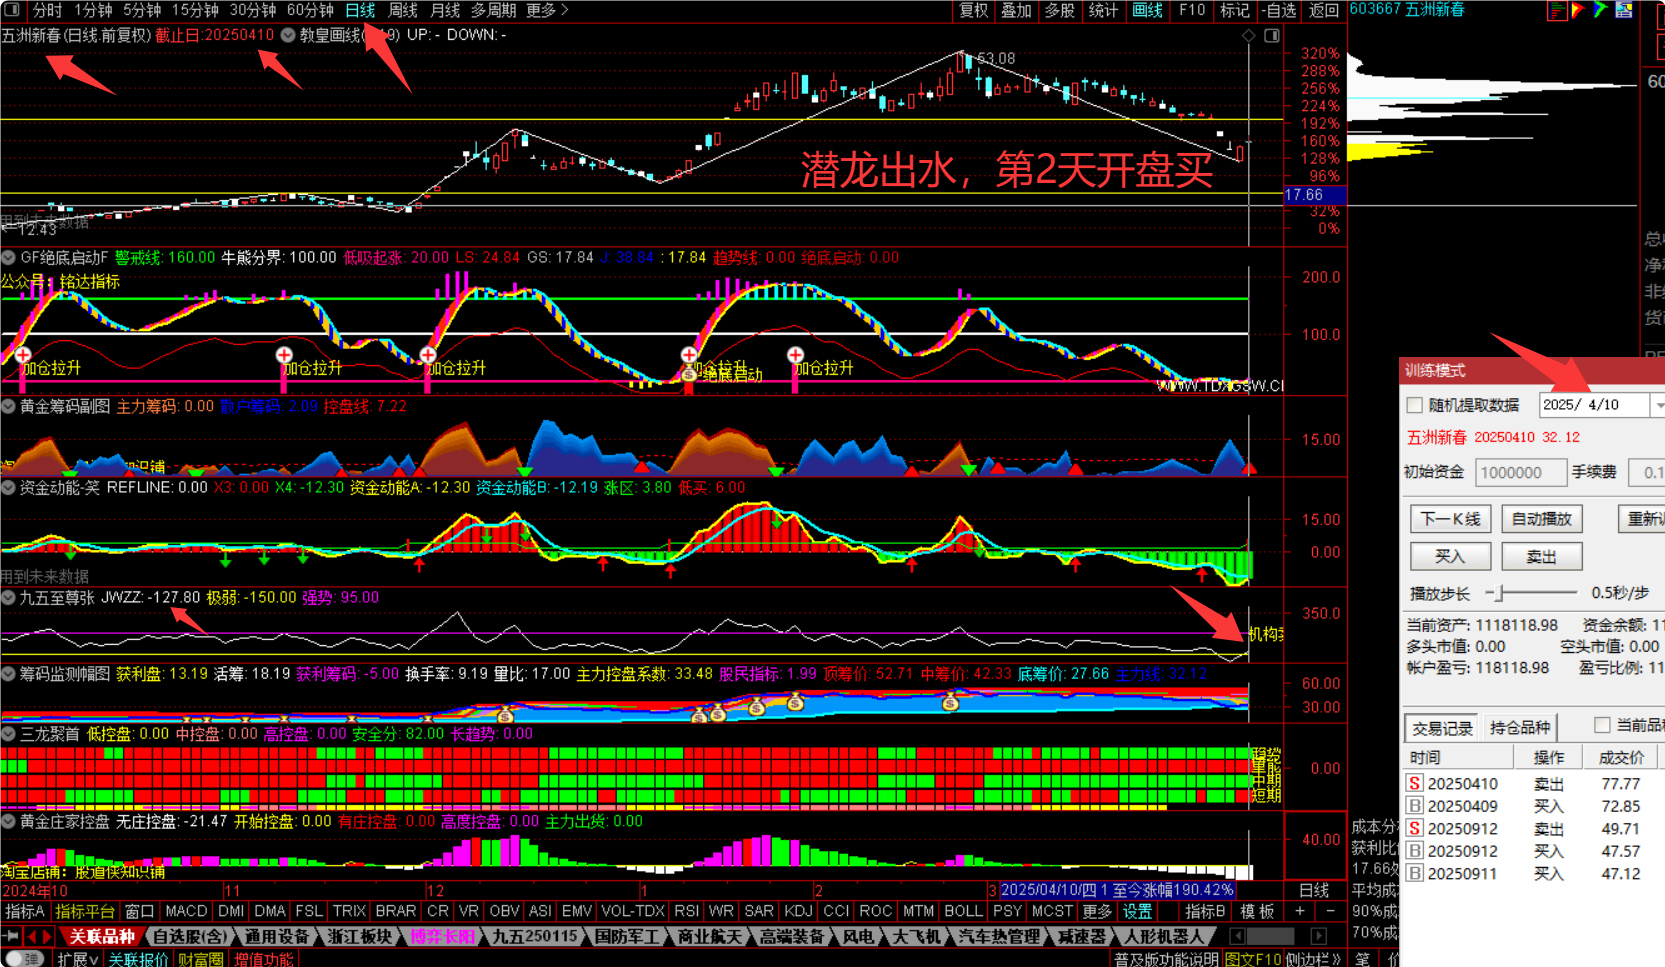Enable 随机提取数据 checkbox
1665x967 pixels.
tap(1414, 405)
